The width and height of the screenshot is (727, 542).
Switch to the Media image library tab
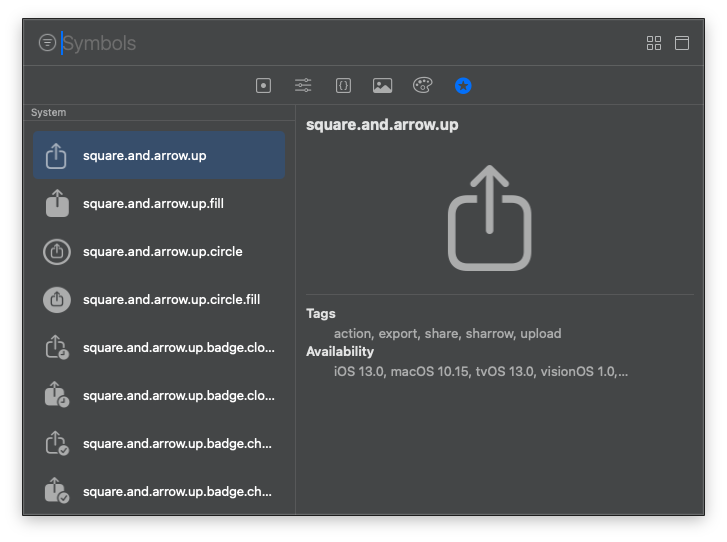point(382,86)
